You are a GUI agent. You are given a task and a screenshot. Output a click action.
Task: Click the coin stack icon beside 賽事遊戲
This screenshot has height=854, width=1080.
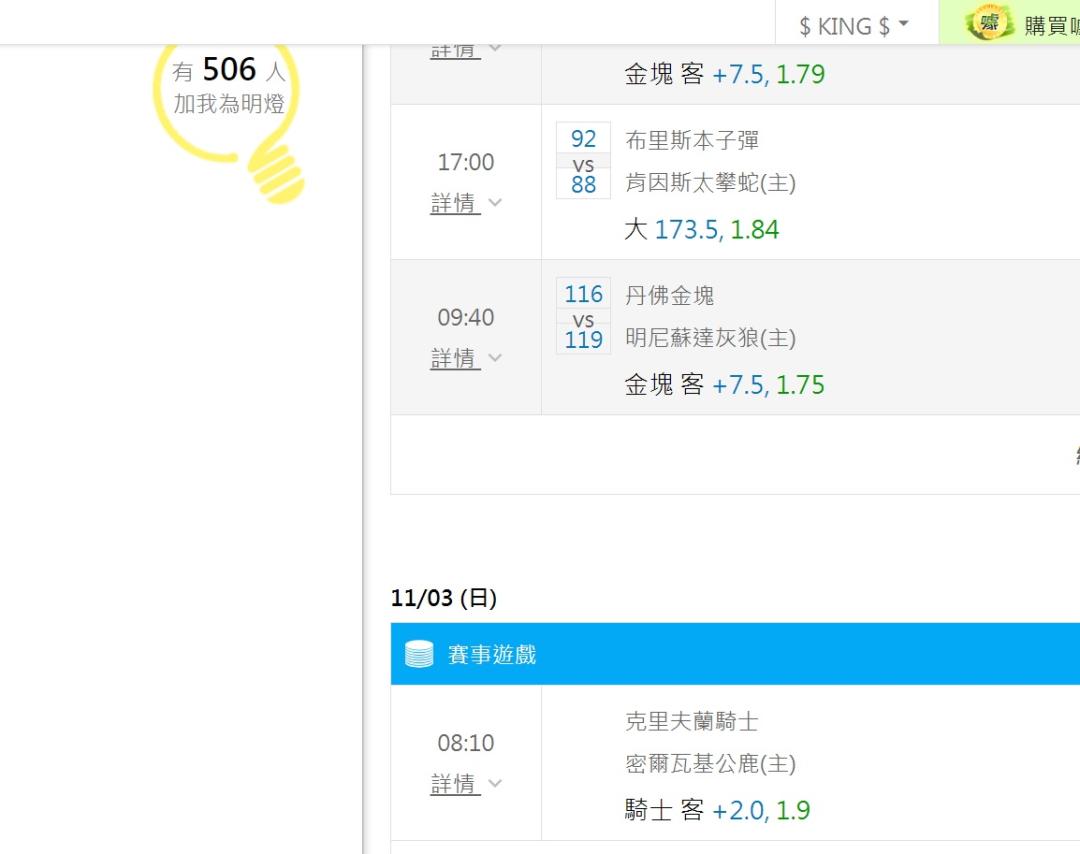pos(419,654)
